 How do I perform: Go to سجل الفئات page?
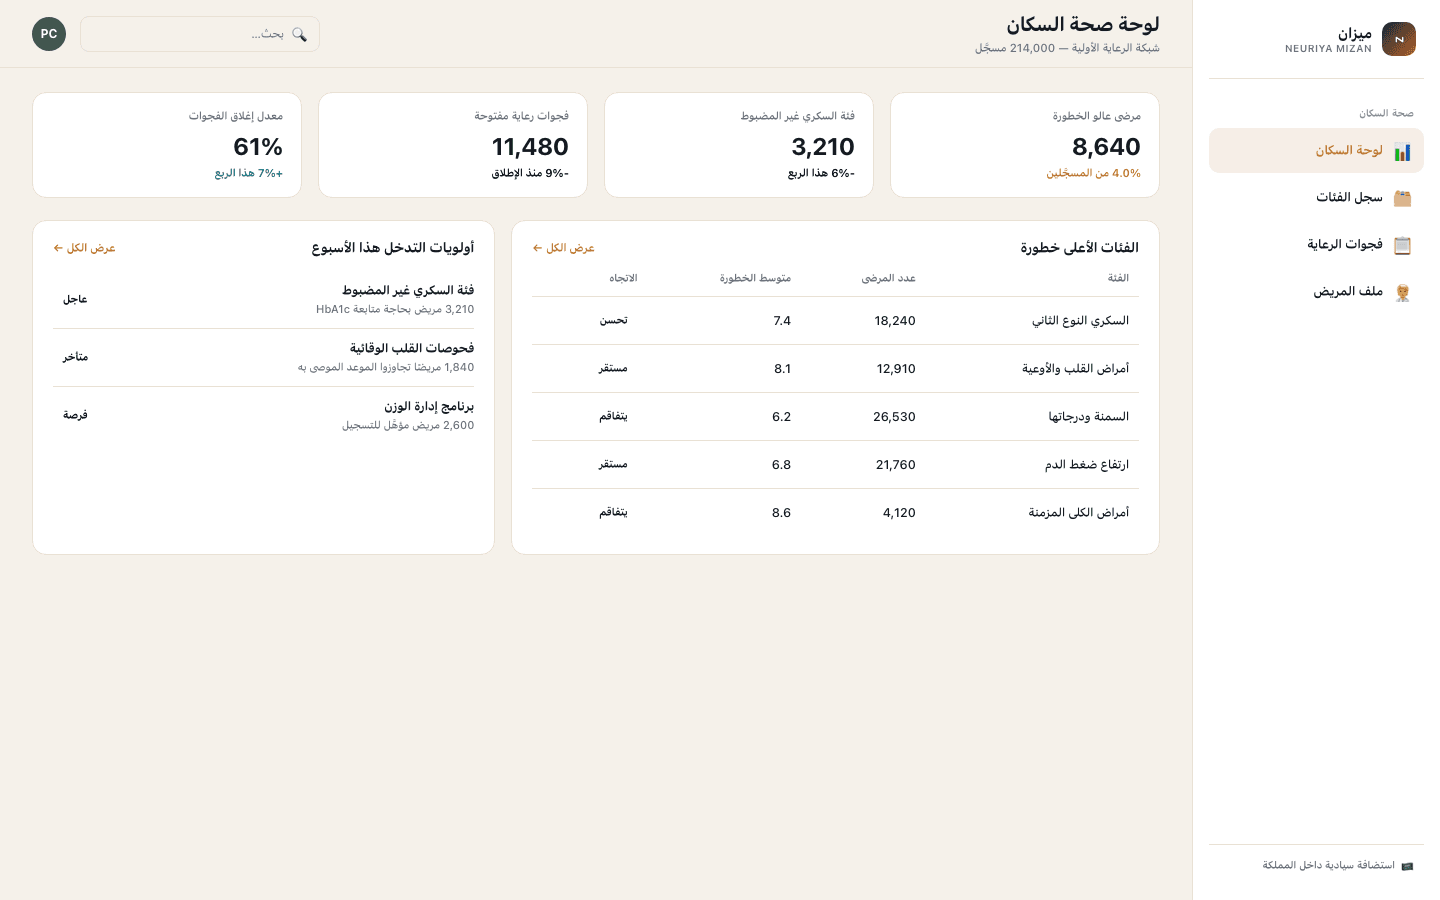1316,198
